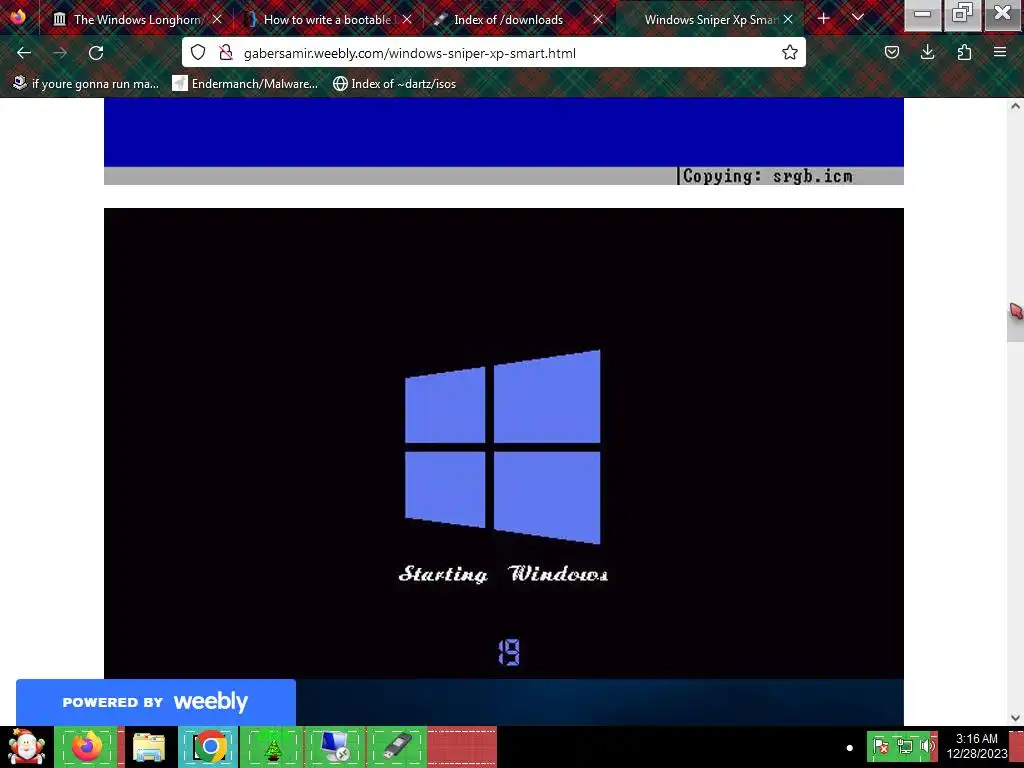The height and width of the screenshot is (768, 1024).
Task: Click the page scroll up arrow
Action: coord(1016,106)
